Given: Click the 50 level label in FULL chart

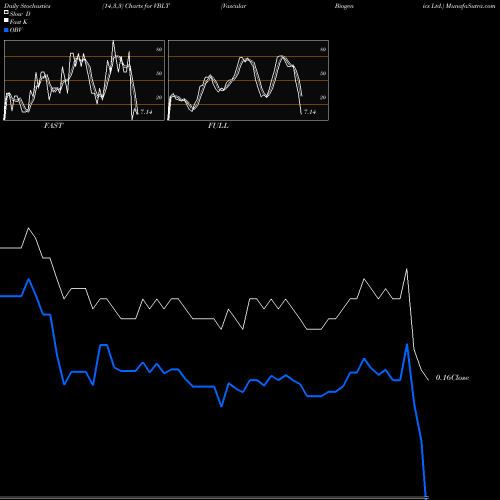Looking at the screenshot, I should click(x=323, y=73).
